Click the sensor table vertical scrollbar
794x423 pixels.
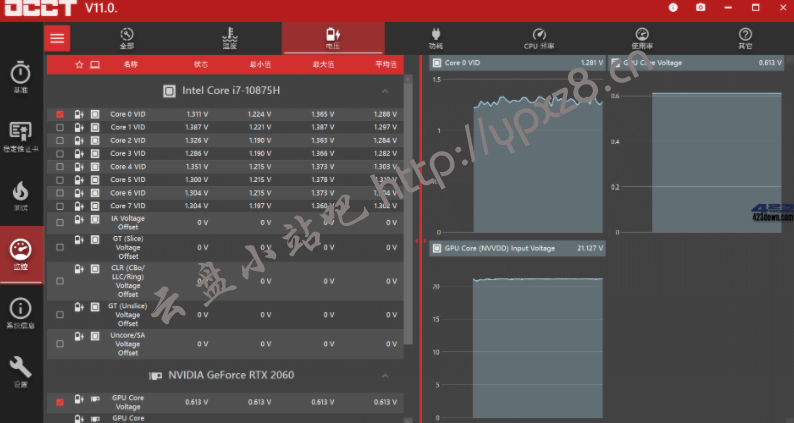(408, 213)
